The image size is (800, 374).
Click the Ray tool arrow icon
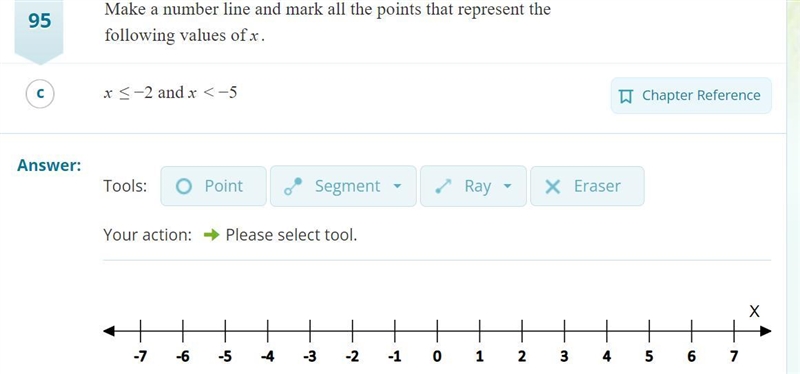pyautogui.click(x=443, y=187)
